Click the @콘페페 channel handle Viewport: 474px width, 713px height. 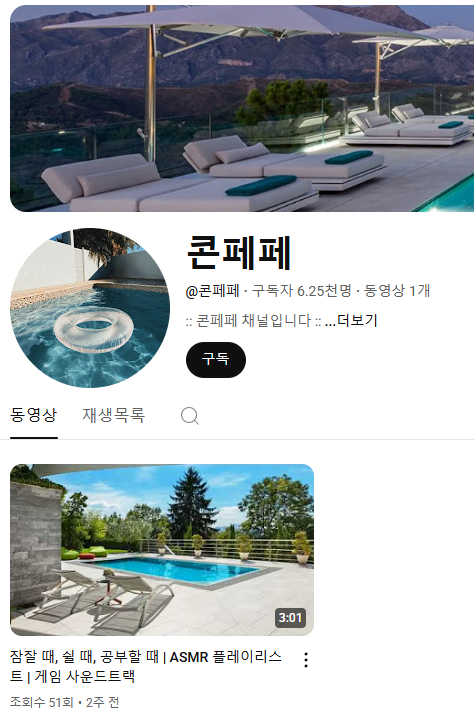pos(212,291)
